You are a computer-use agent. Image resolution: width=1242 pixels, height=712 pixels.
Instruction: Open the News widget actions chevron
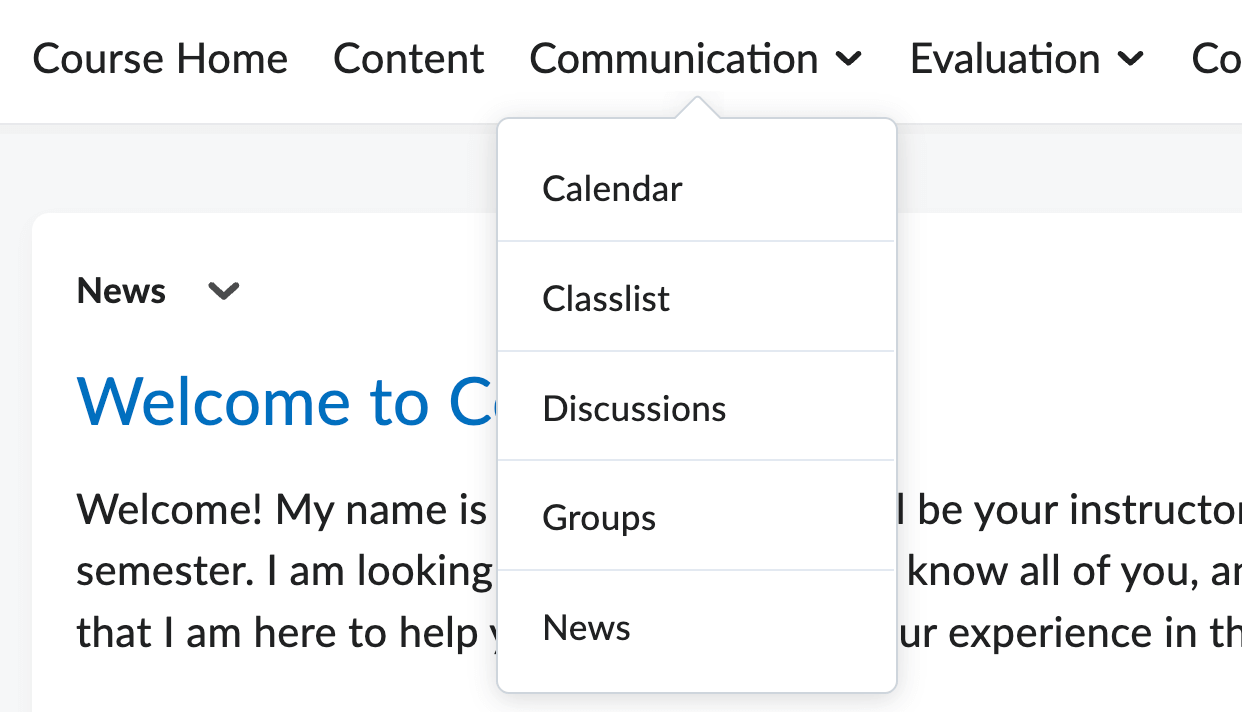pyautogui.click(x=222, y=291)
